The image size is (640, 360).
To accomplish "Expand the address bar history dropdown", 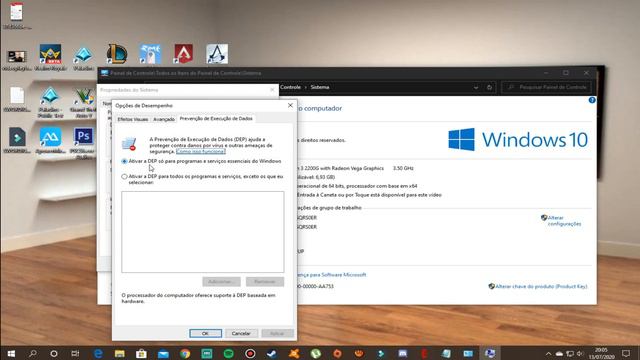I will pos(476,87).
